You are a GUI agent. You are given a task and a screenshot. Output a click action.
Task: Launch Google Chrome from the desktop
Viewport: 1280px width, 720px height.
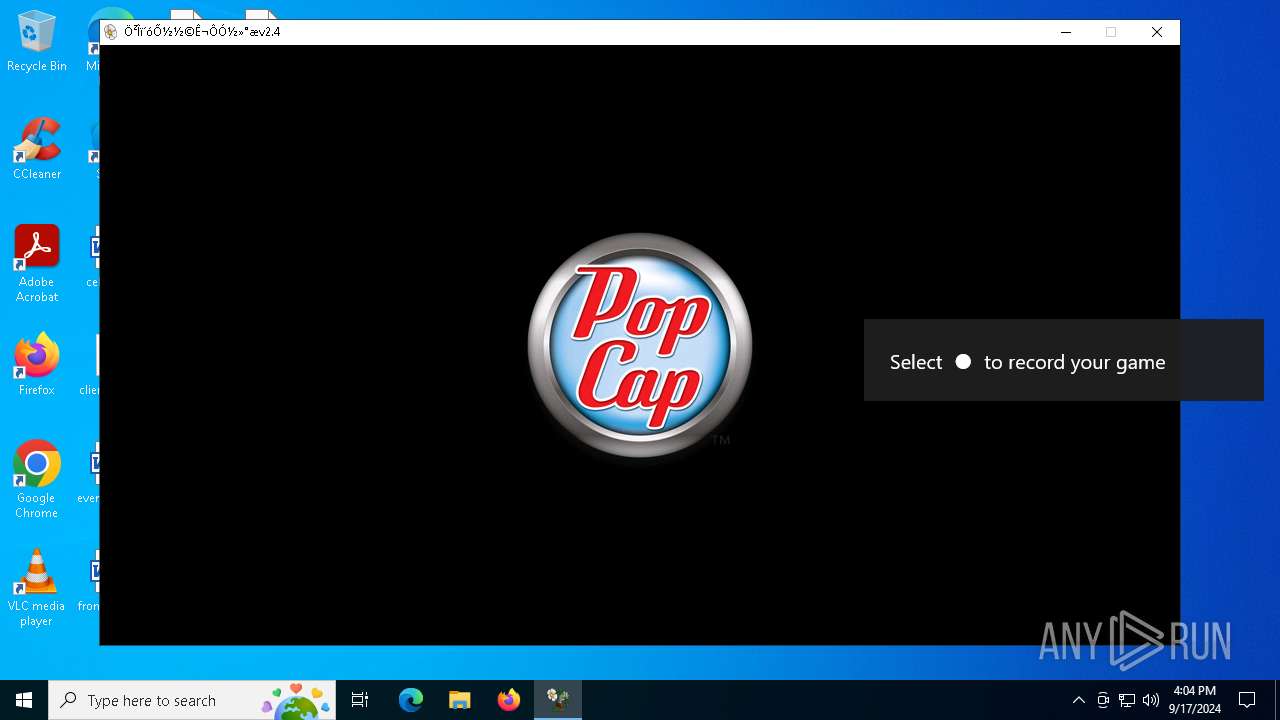point(37,480)
